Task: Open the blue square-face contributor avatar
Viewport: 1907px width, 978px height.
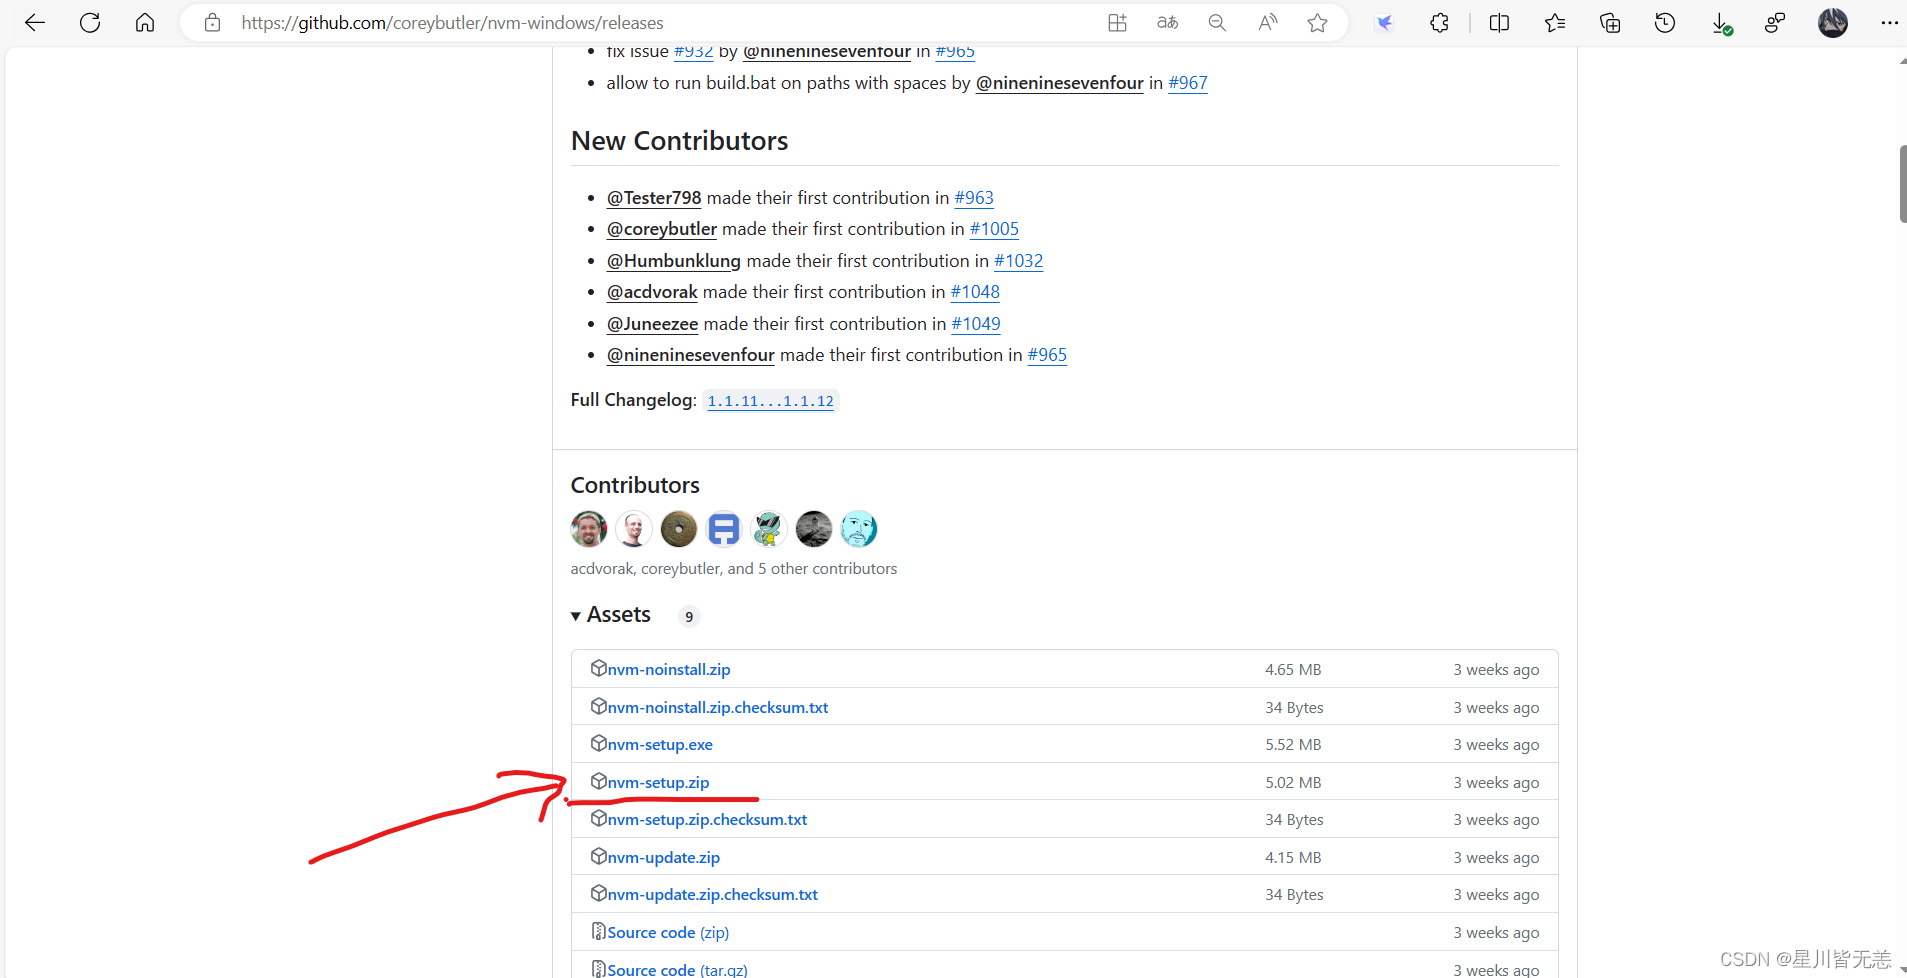Action: (x=724, y=529)
